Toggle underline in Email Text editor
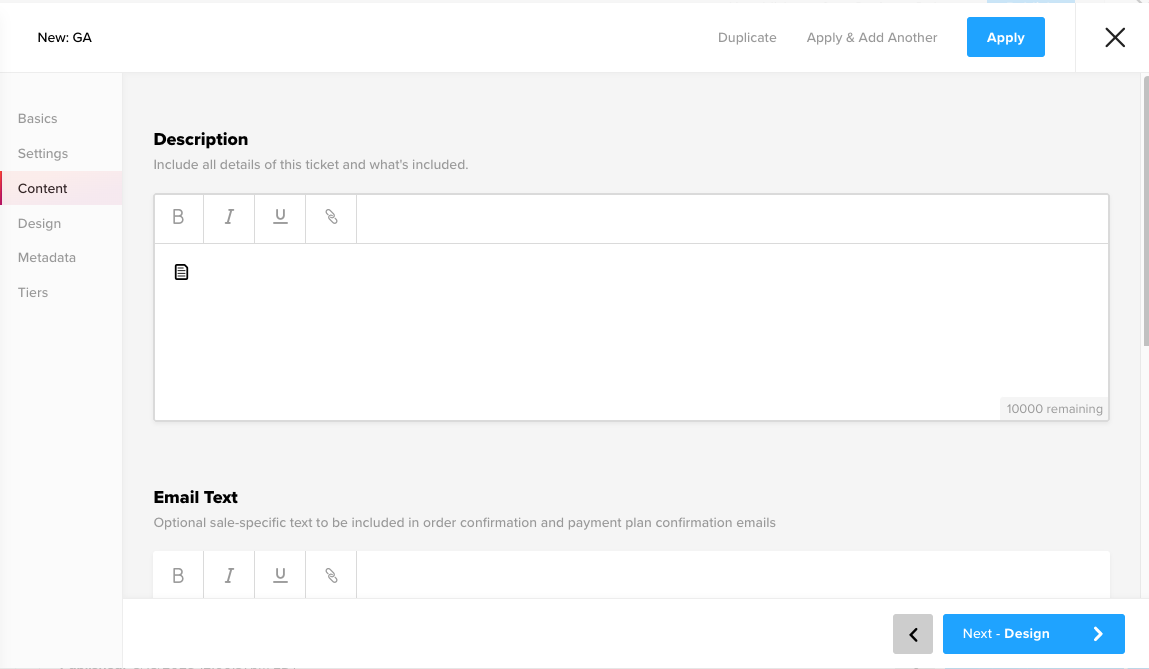 point(280,575)
